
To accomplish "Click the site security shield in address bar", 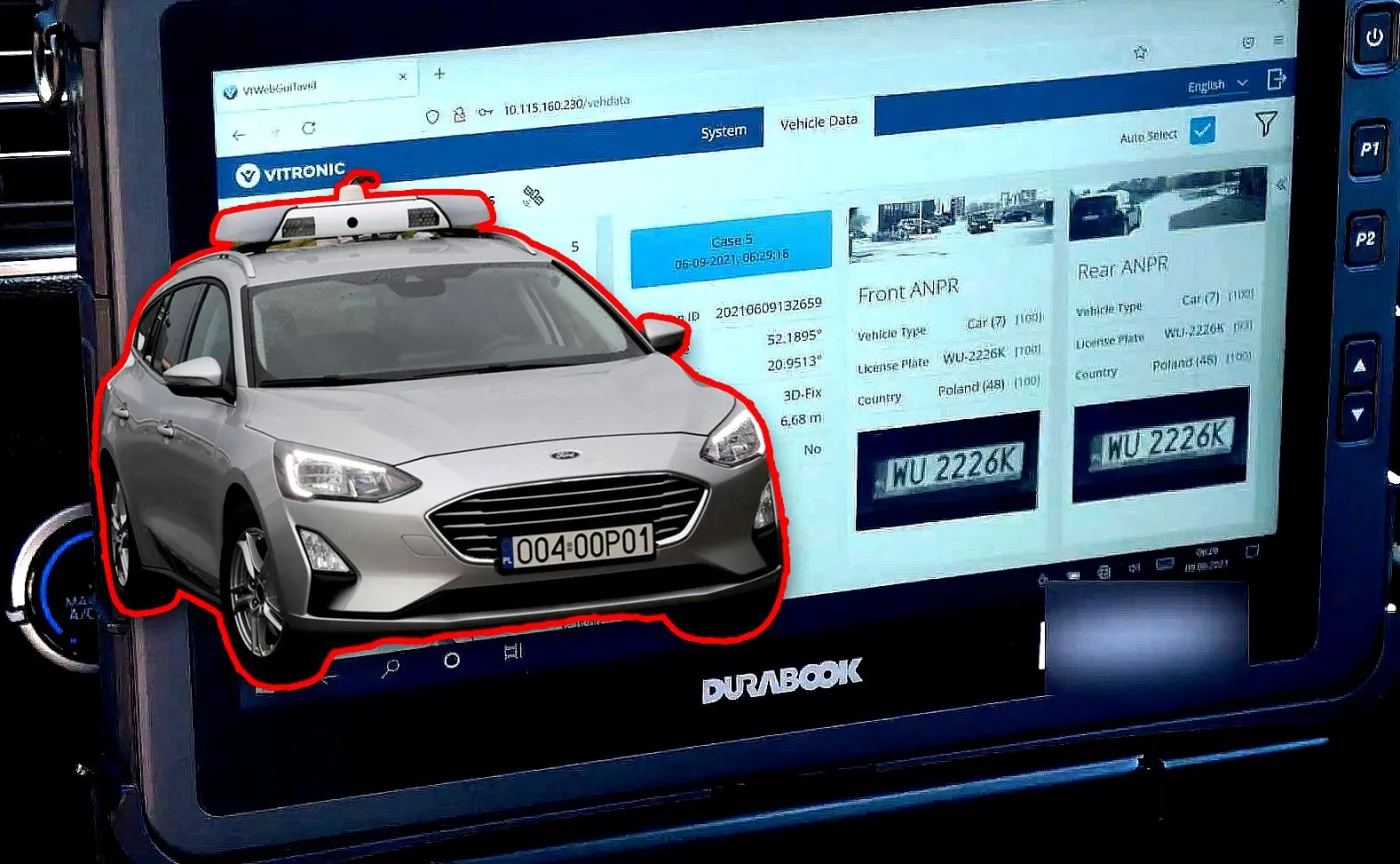I will tap(433, 116).
